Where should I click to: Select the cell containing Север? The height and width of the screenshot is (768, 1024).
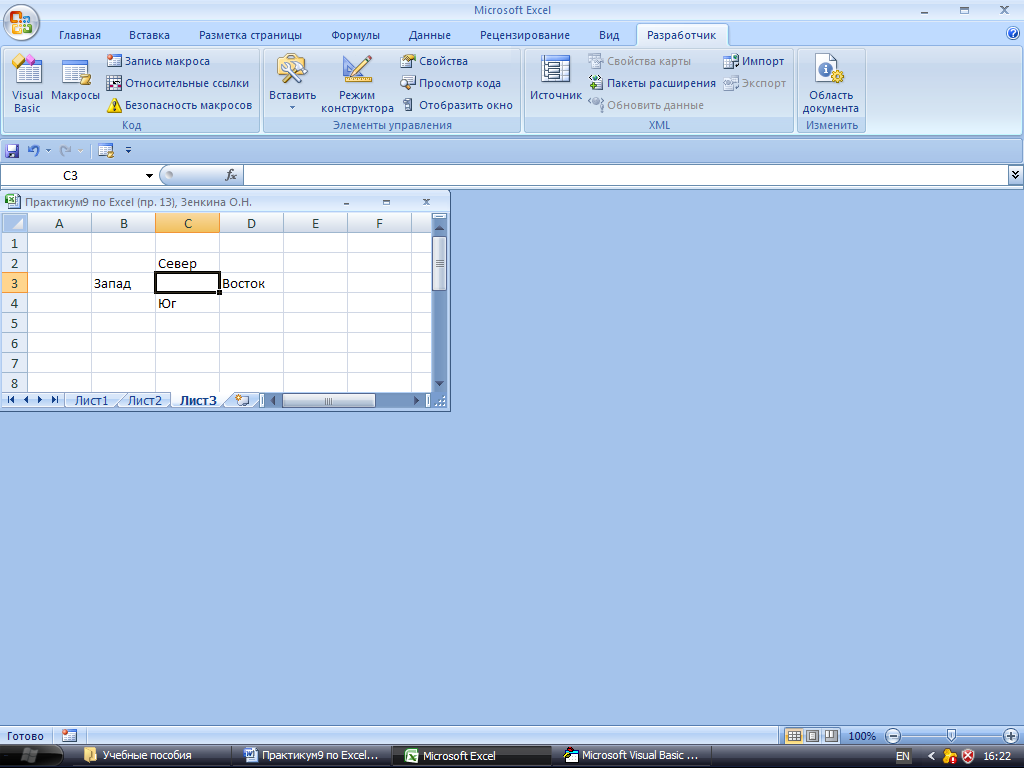(x=187, y=263)
